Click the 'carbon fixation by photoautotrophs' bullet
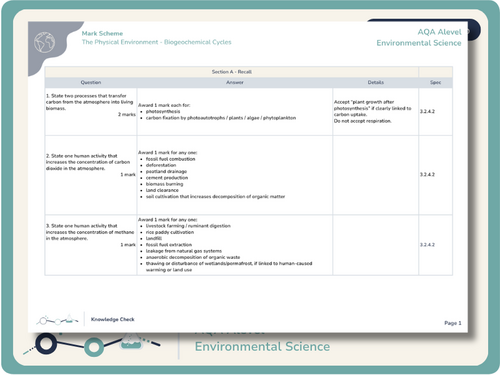Screen dimensions: 500x375 pos(221,118)
